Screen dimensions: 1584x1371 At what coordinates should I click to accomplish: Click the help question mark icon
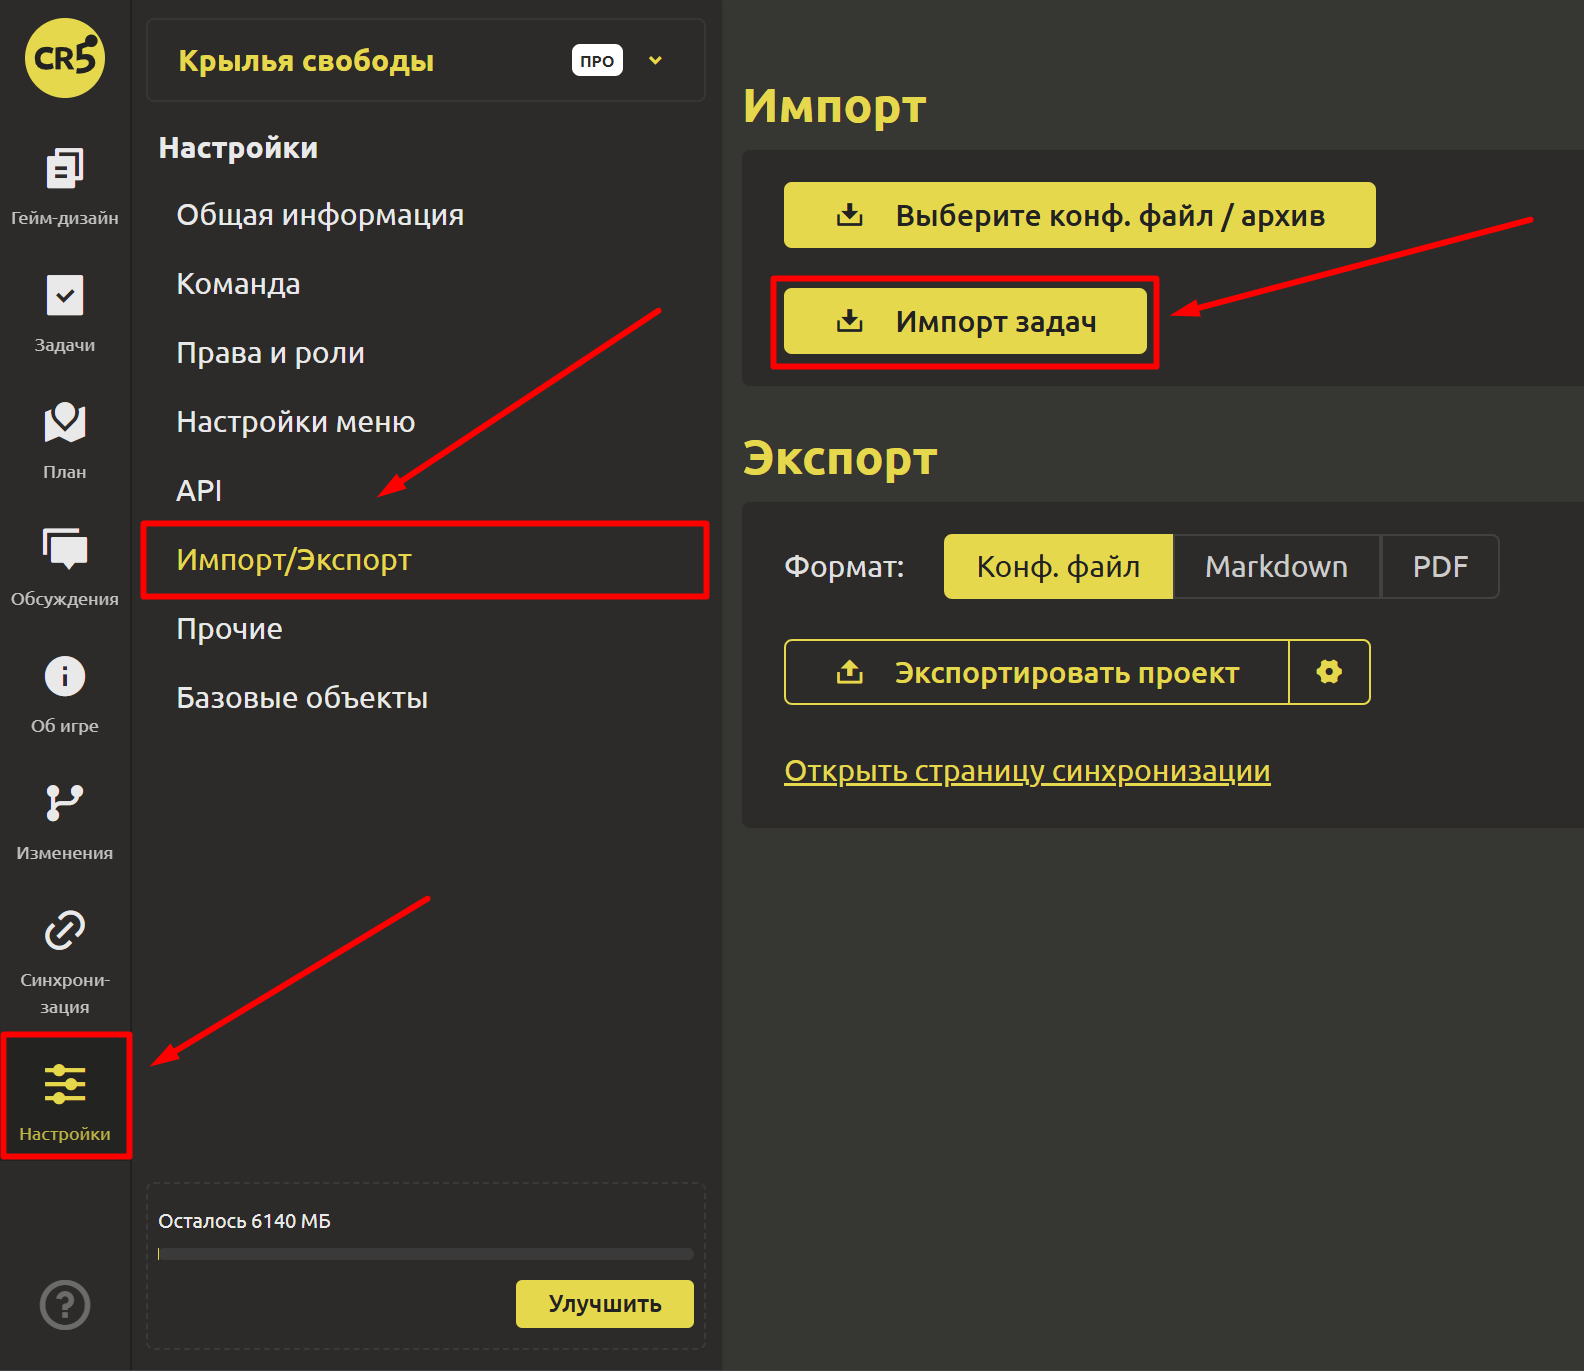[x=65, y=1305]
